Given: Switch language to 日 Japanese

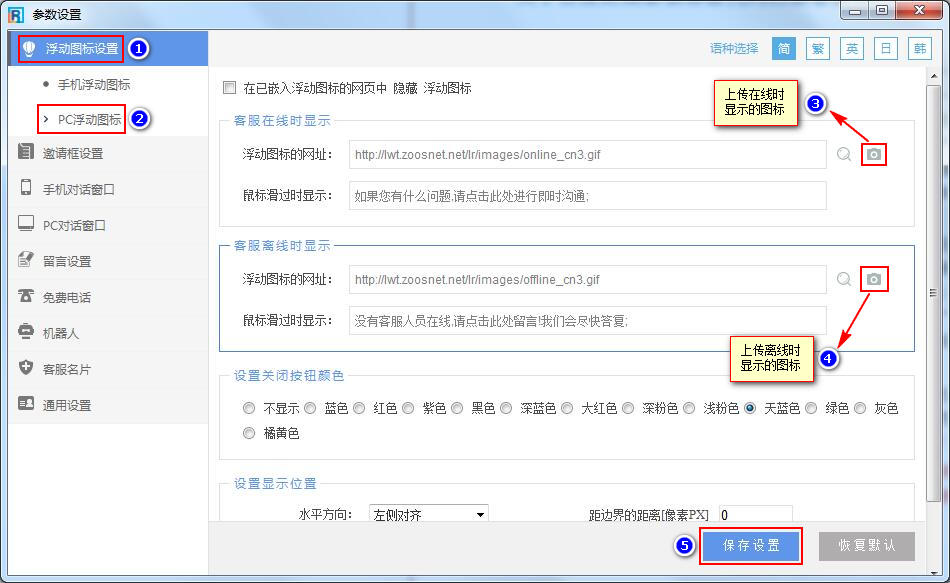Looking at the screenshot, I should [x=885, y=48].
